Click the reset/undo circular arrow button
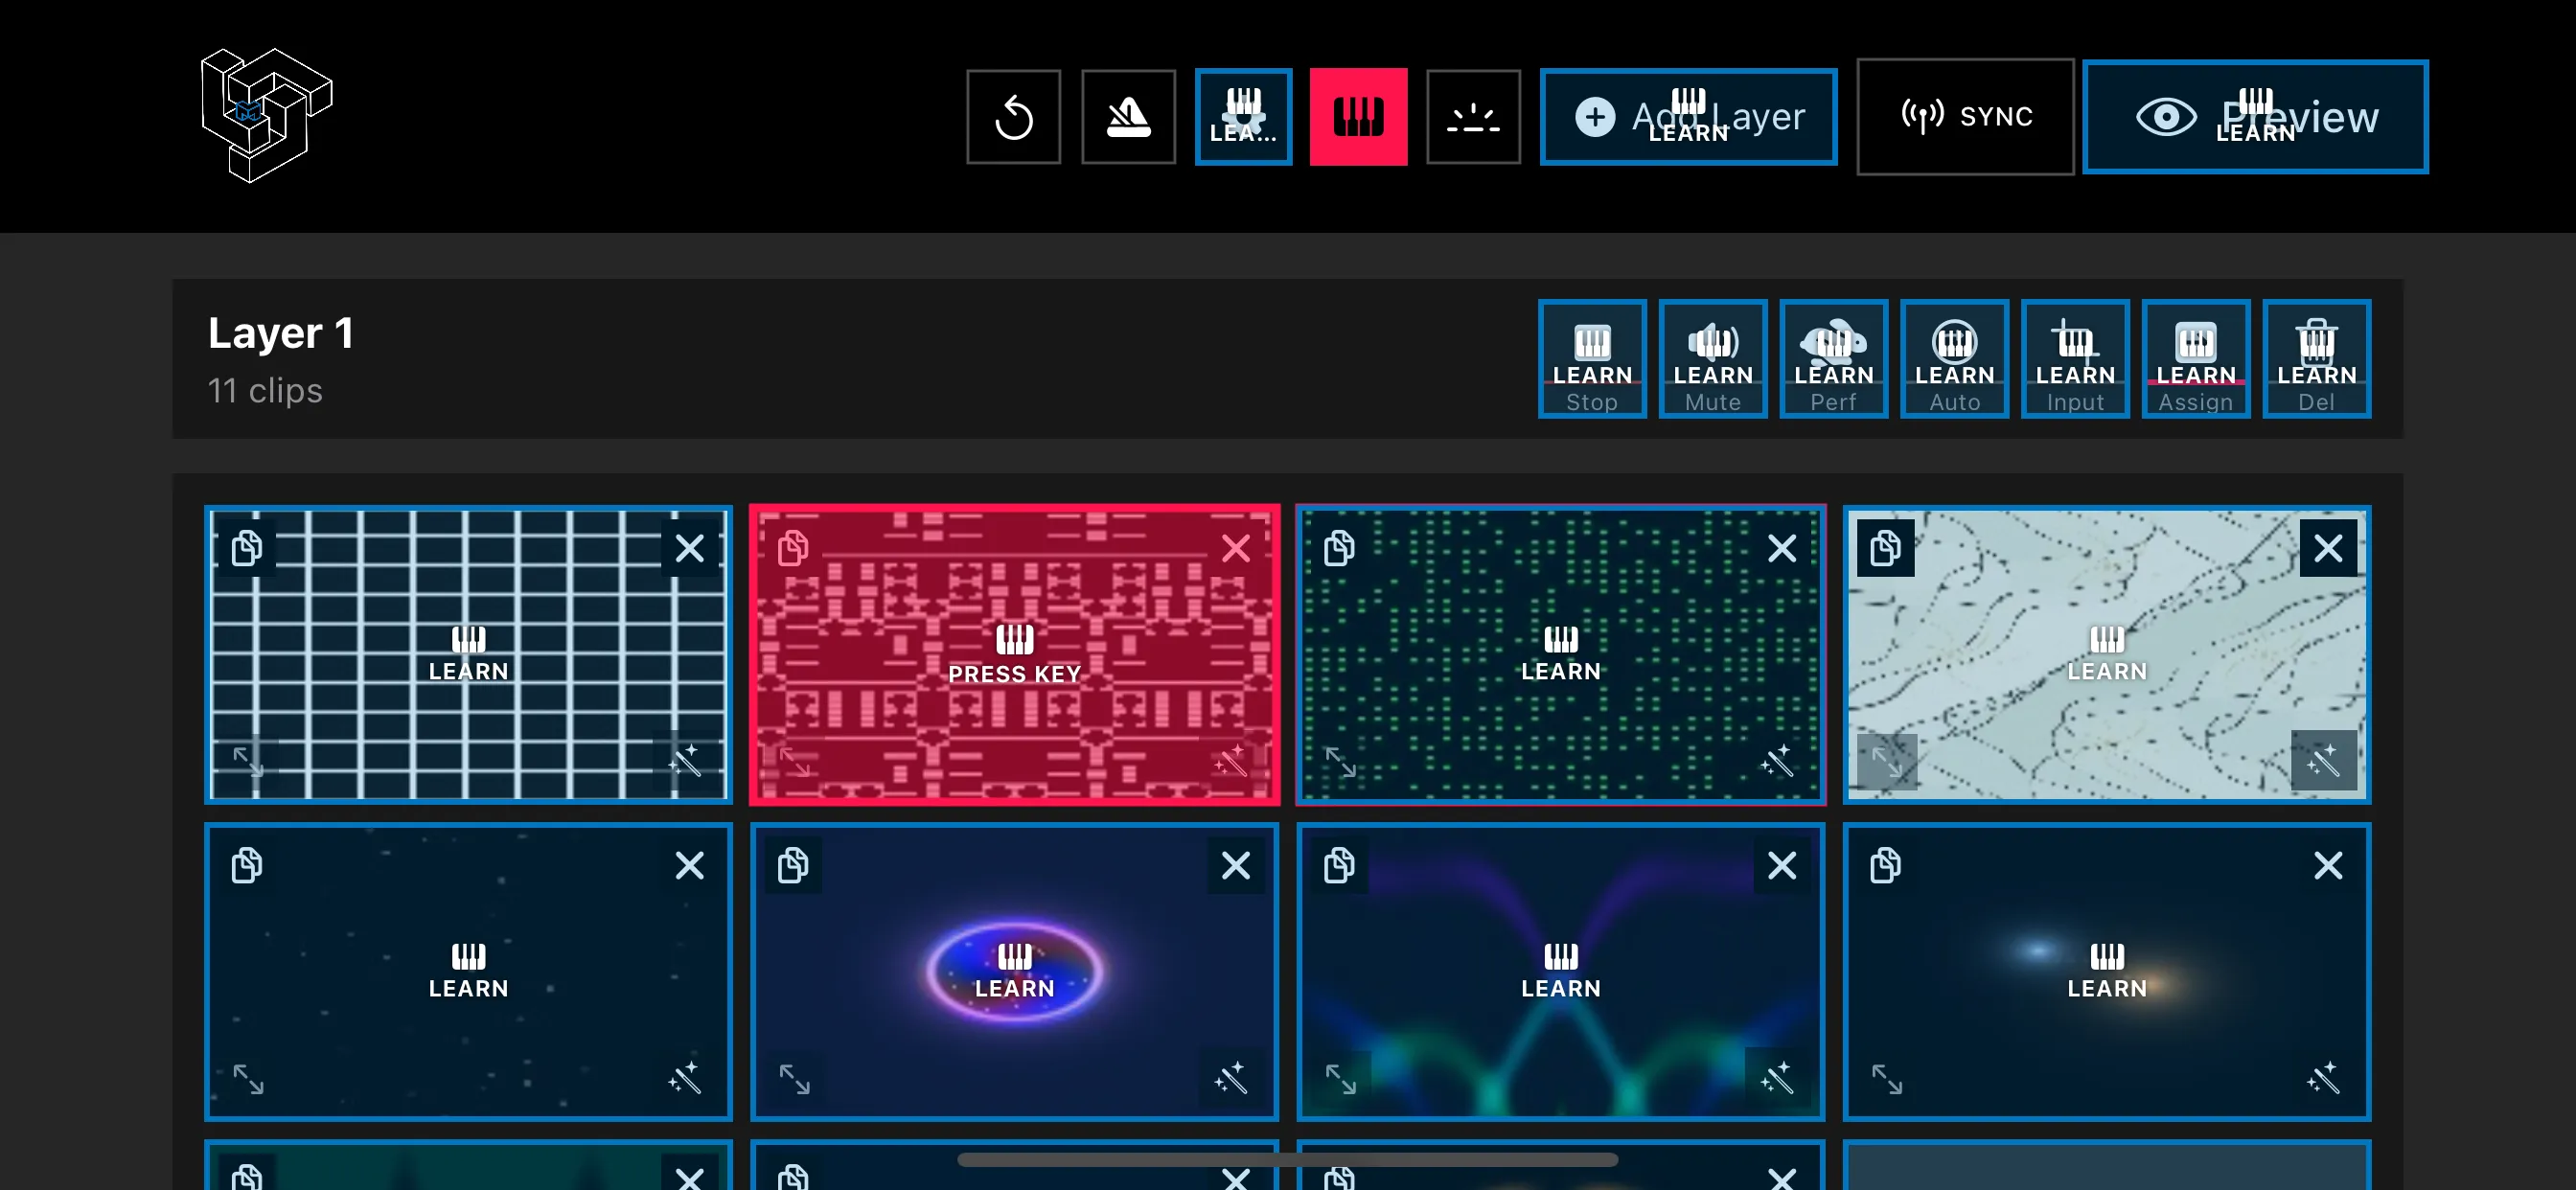 pos(1013,117)
